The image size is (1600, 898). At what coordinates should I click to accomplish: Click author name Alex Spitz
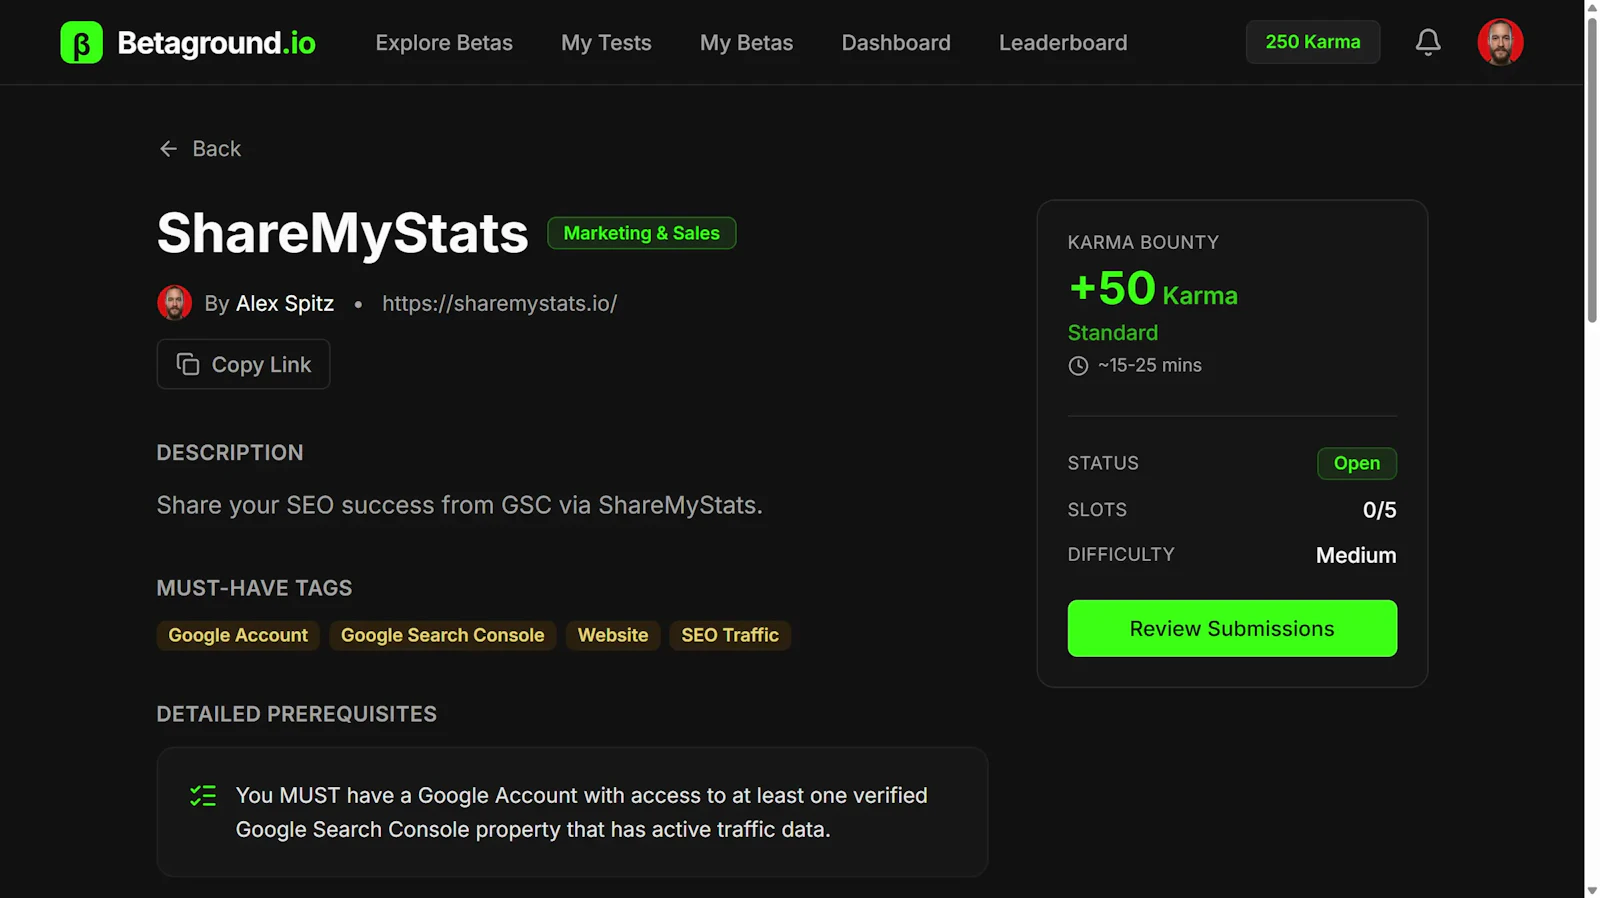tap(285, 303)
